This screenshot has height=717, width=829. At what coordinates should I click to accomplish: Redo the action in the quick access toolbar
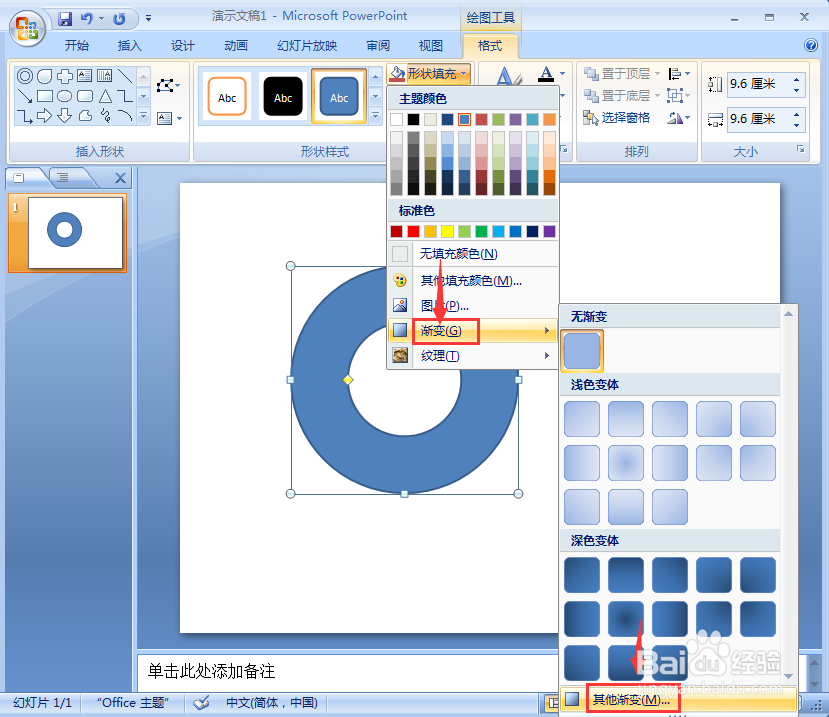tap(119, 19)
